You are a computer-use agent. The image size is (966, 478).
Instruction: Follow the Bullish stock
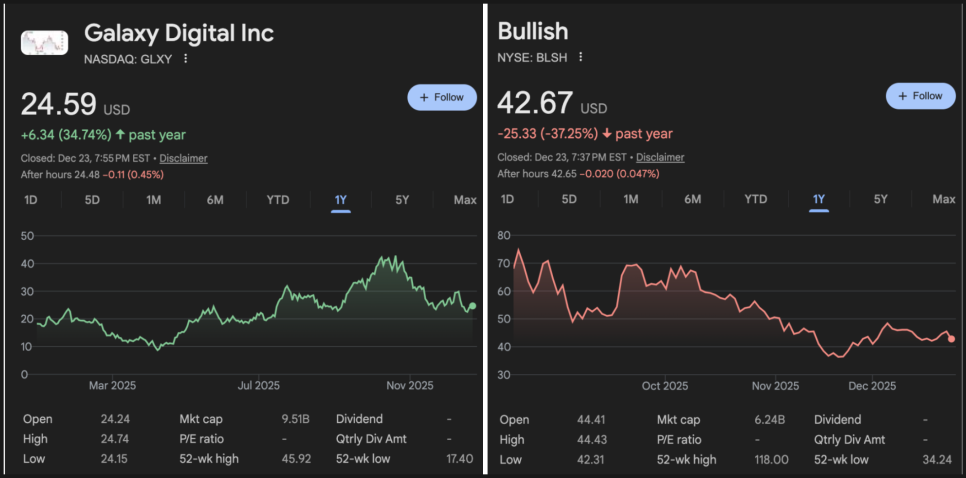coord(920,96)
